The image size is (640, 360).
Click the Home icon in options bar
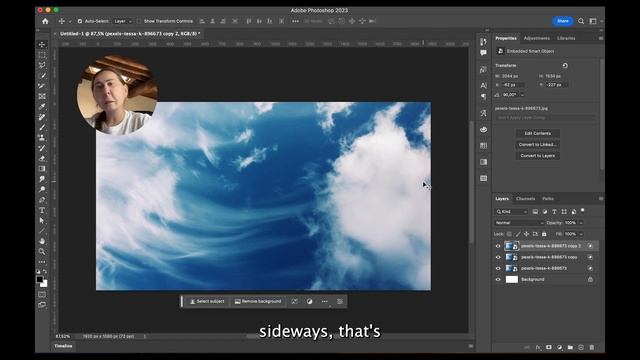click(x=45, y=21)
